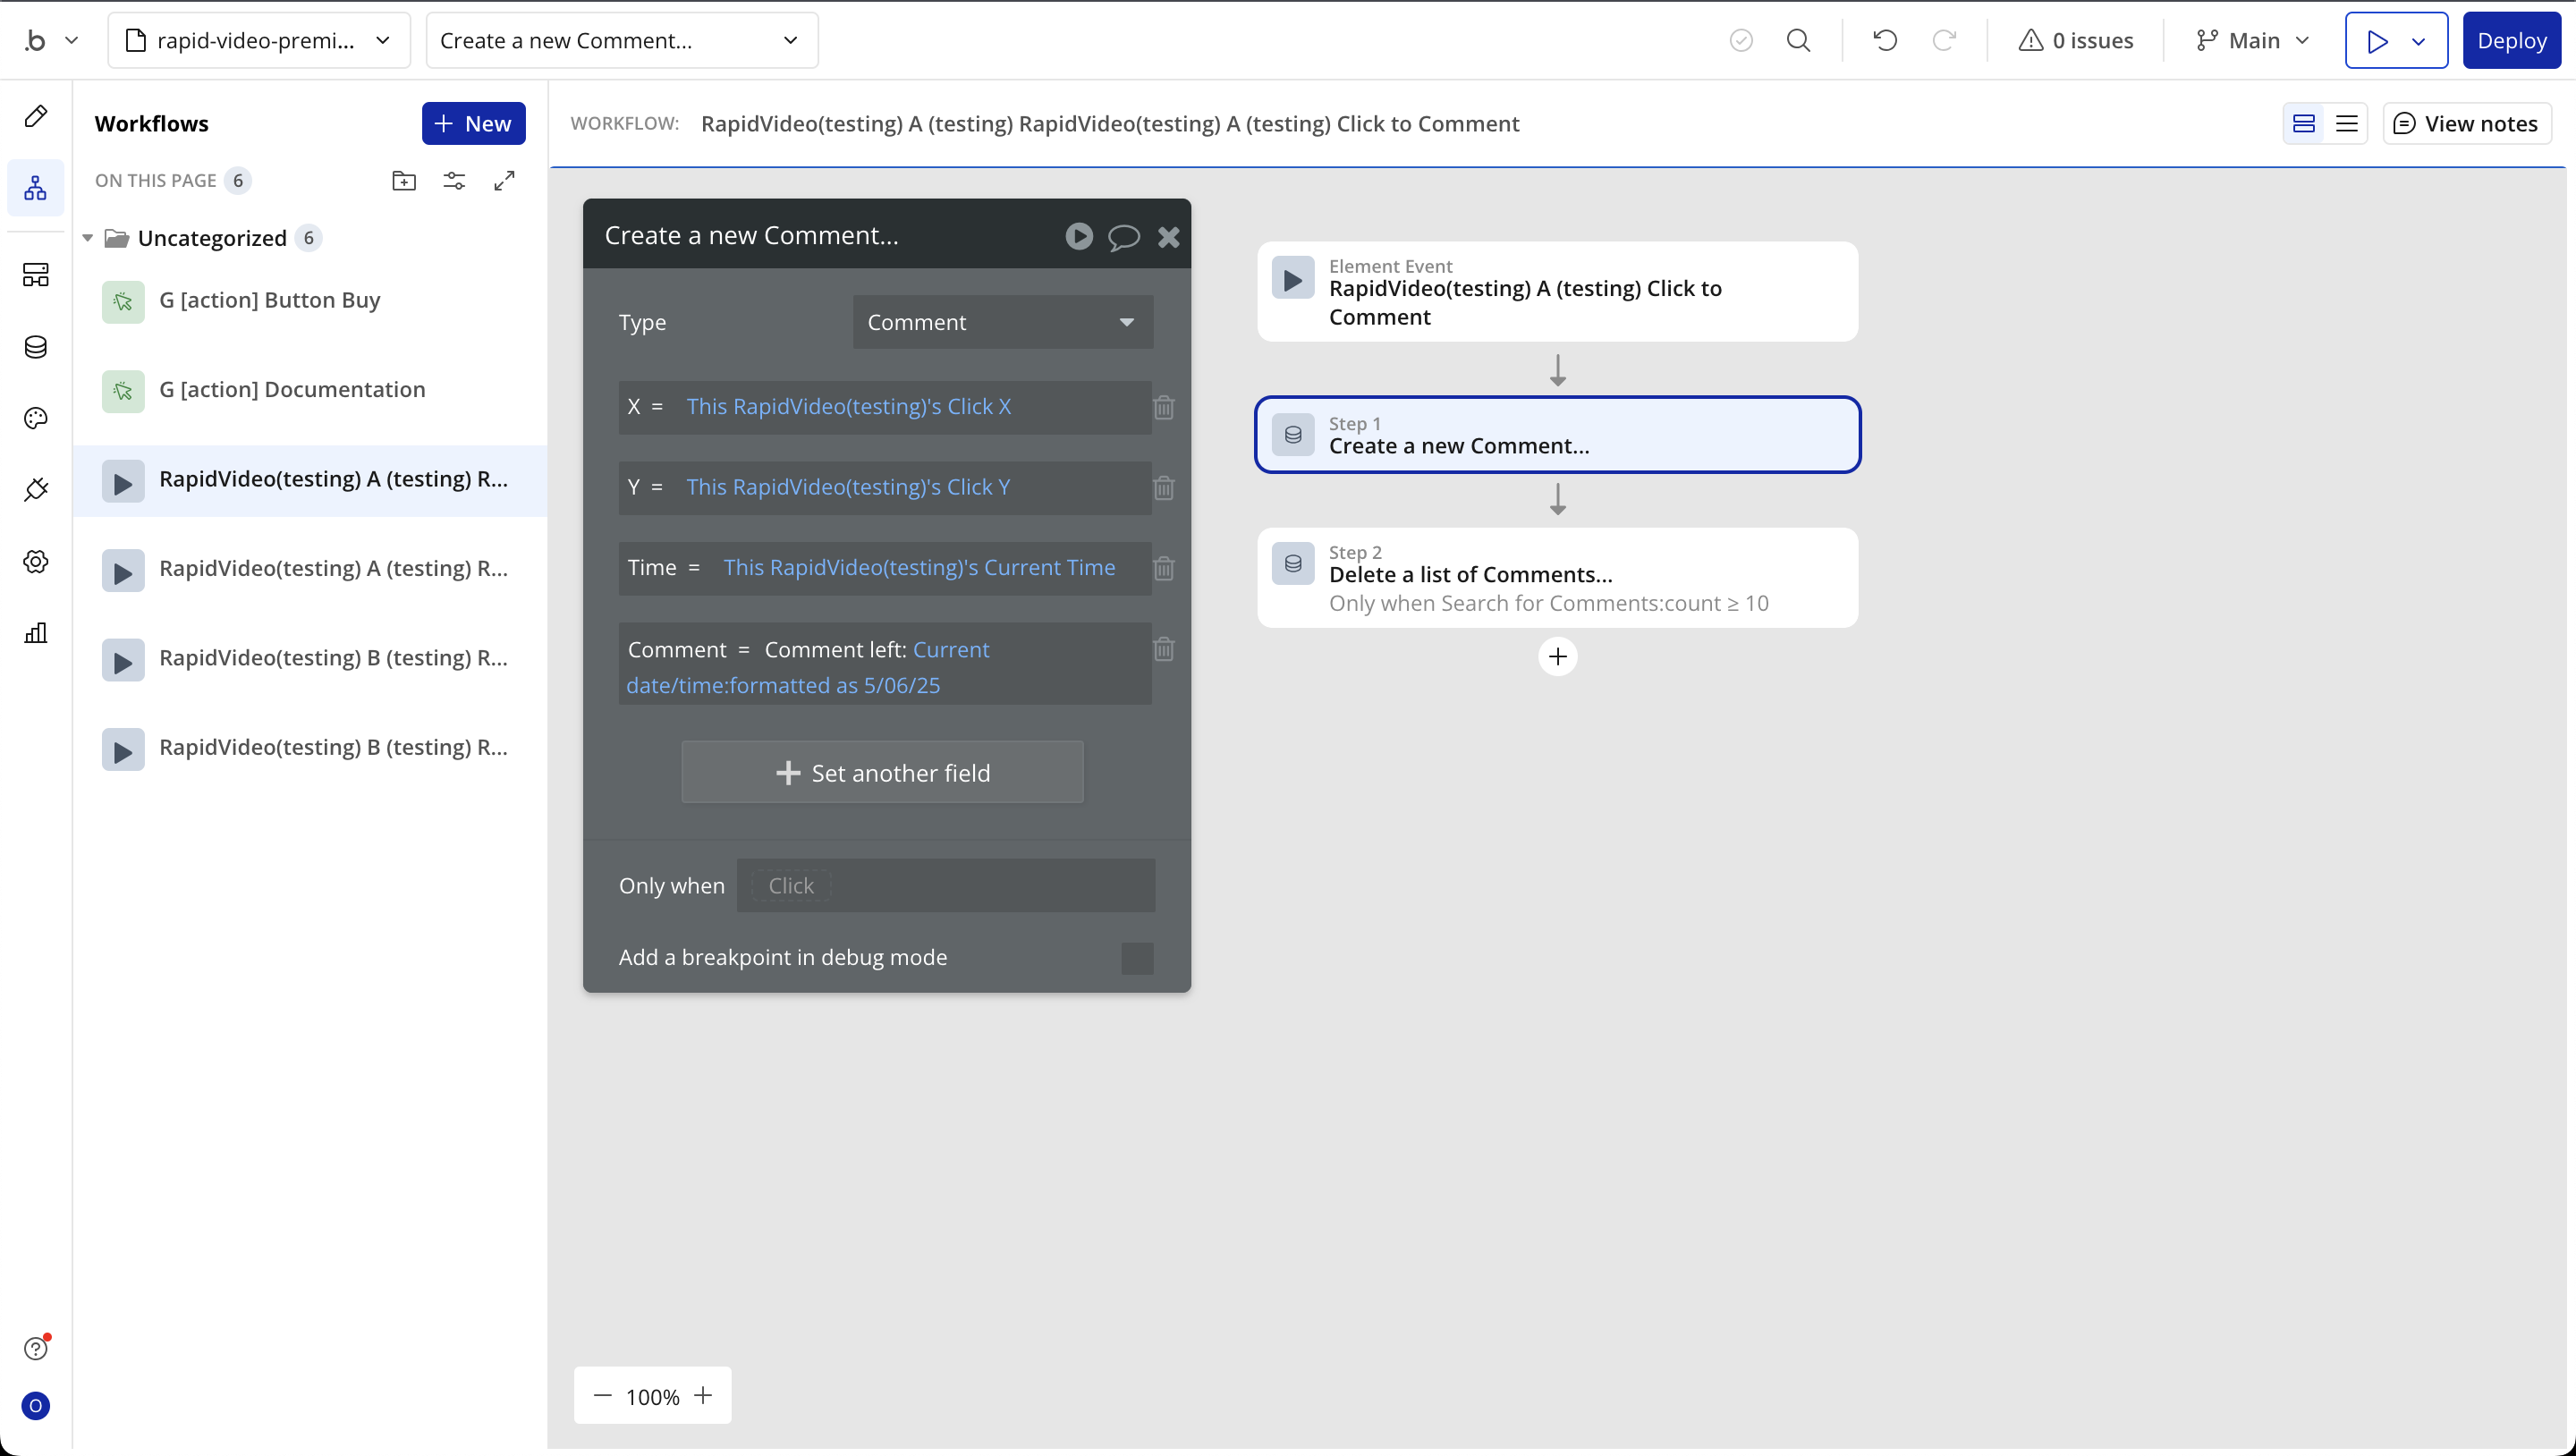
Task: Click the search magnifier in top bar
Action: [x=1798, y=41]
